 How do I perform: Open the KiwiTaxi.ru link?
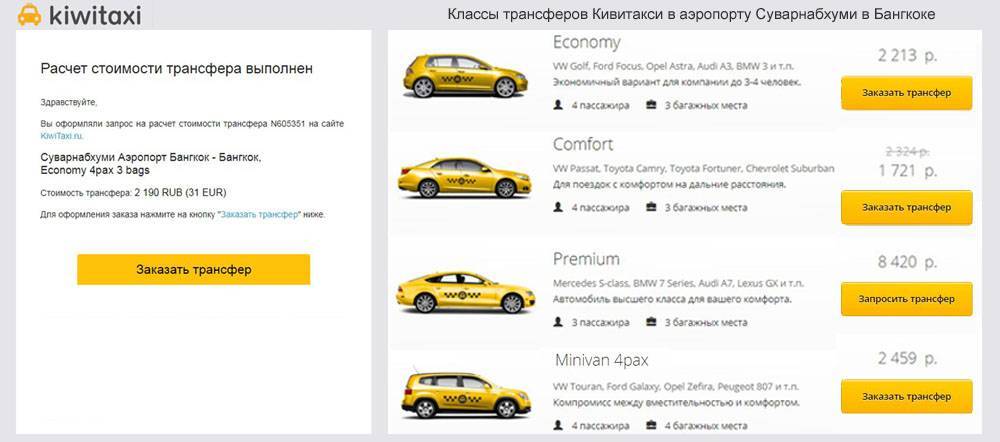[x=62, y=135]
